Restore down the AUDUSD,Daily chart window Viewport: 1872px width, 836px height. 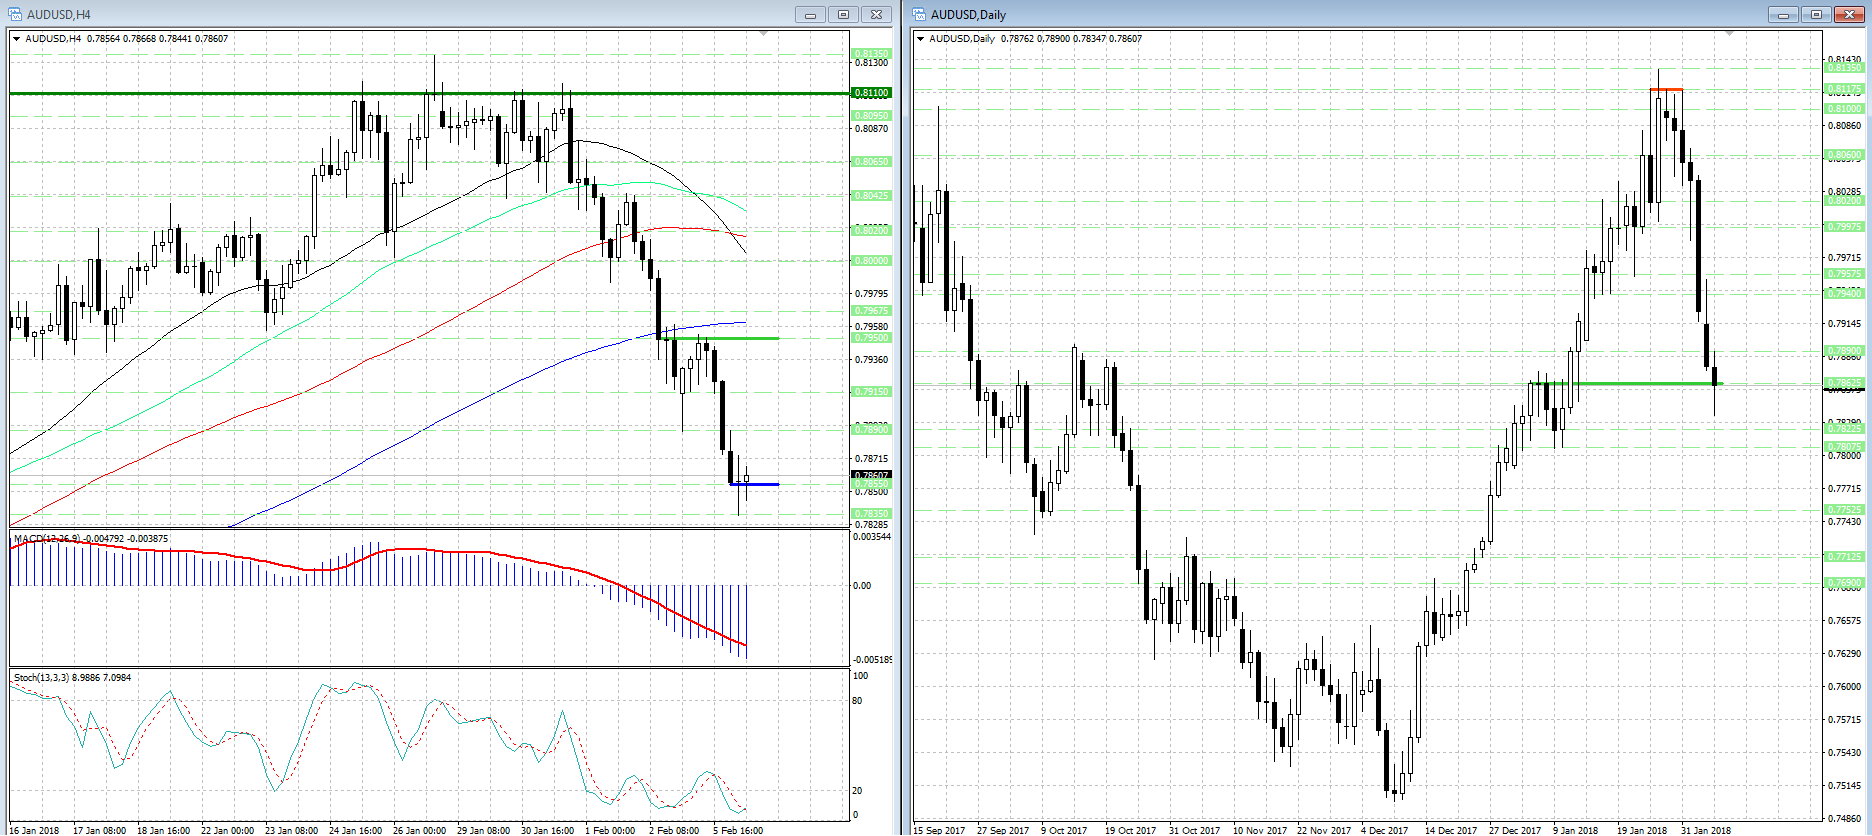point(1816,14)
